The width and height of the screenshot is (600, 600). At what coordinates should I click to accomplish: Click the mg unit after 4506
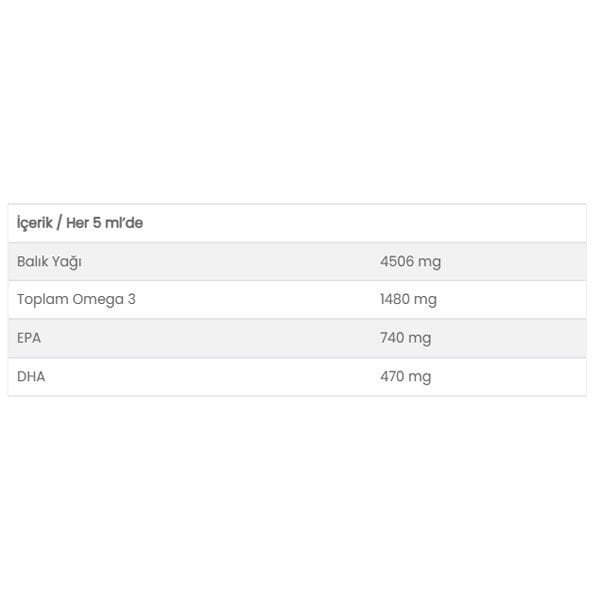point(430,262)
